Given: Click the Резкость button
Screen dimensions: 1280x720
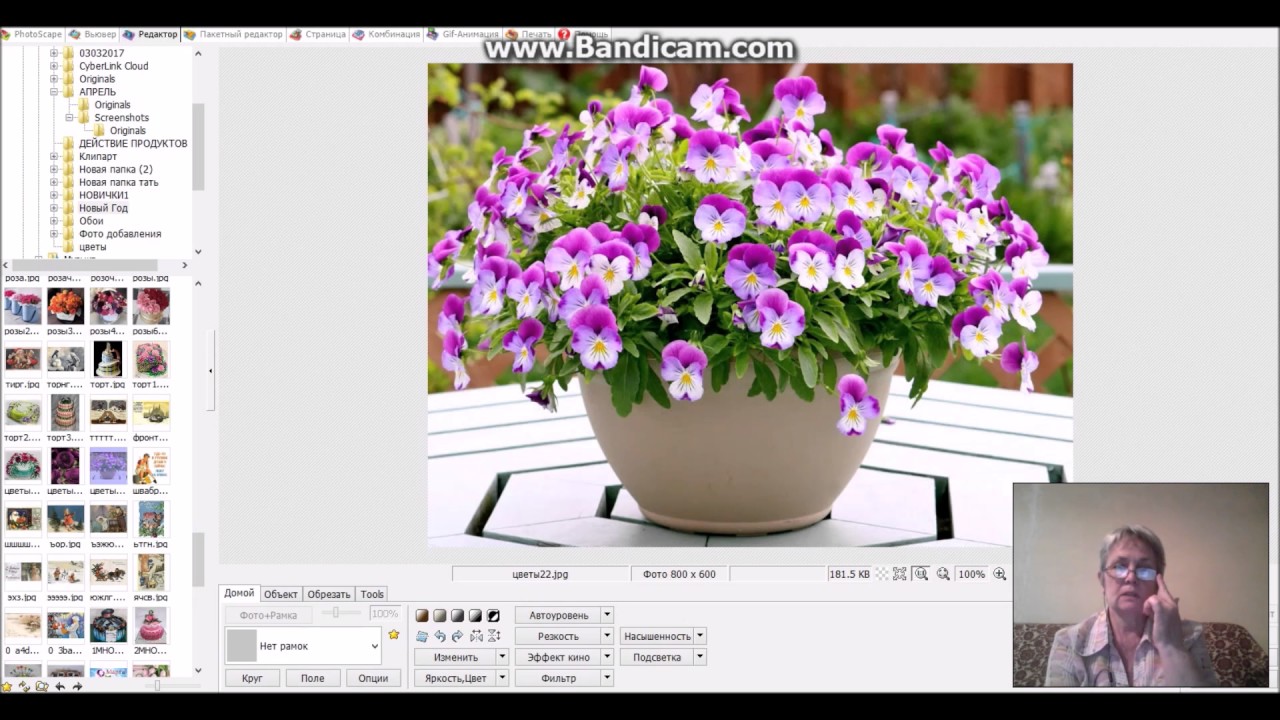Looking at the screenshot, I should point(558,636).
